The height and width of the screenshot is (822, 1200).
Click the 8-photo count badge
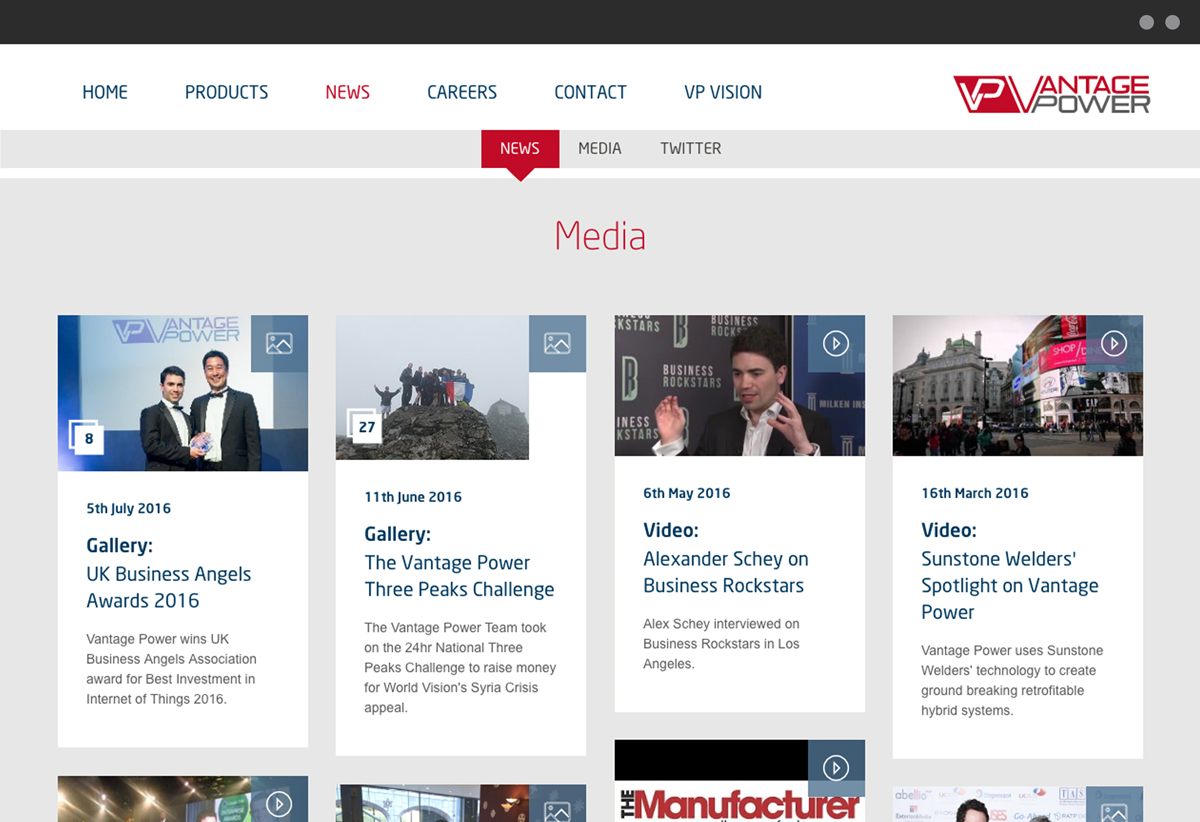(x=87, y=438)
